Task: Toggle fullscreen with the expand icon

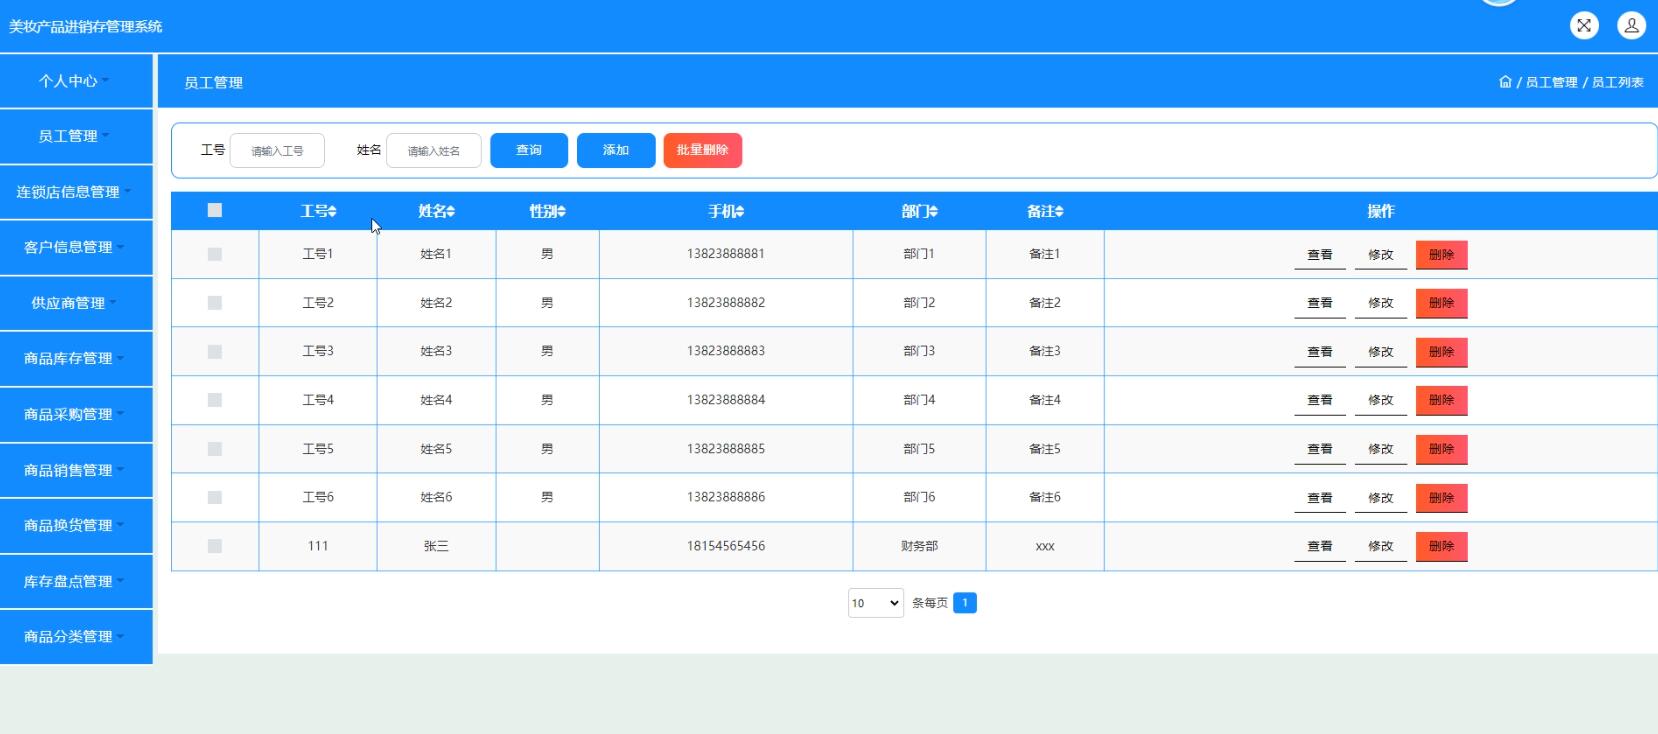Action: pos(1584,26)
